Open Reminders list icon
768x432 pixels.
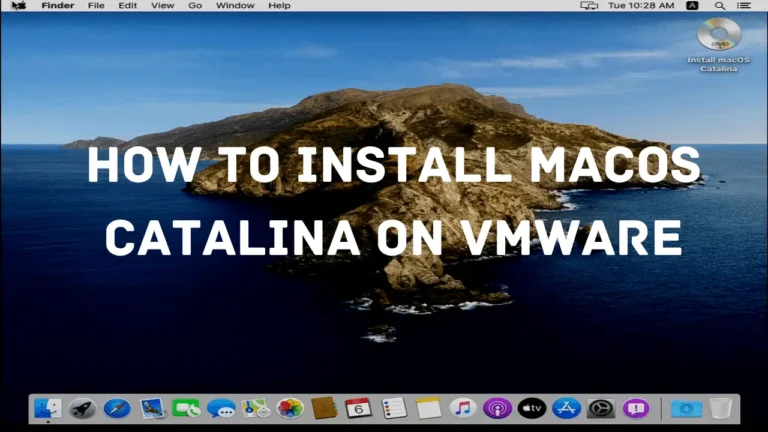[x=394, y=408]
